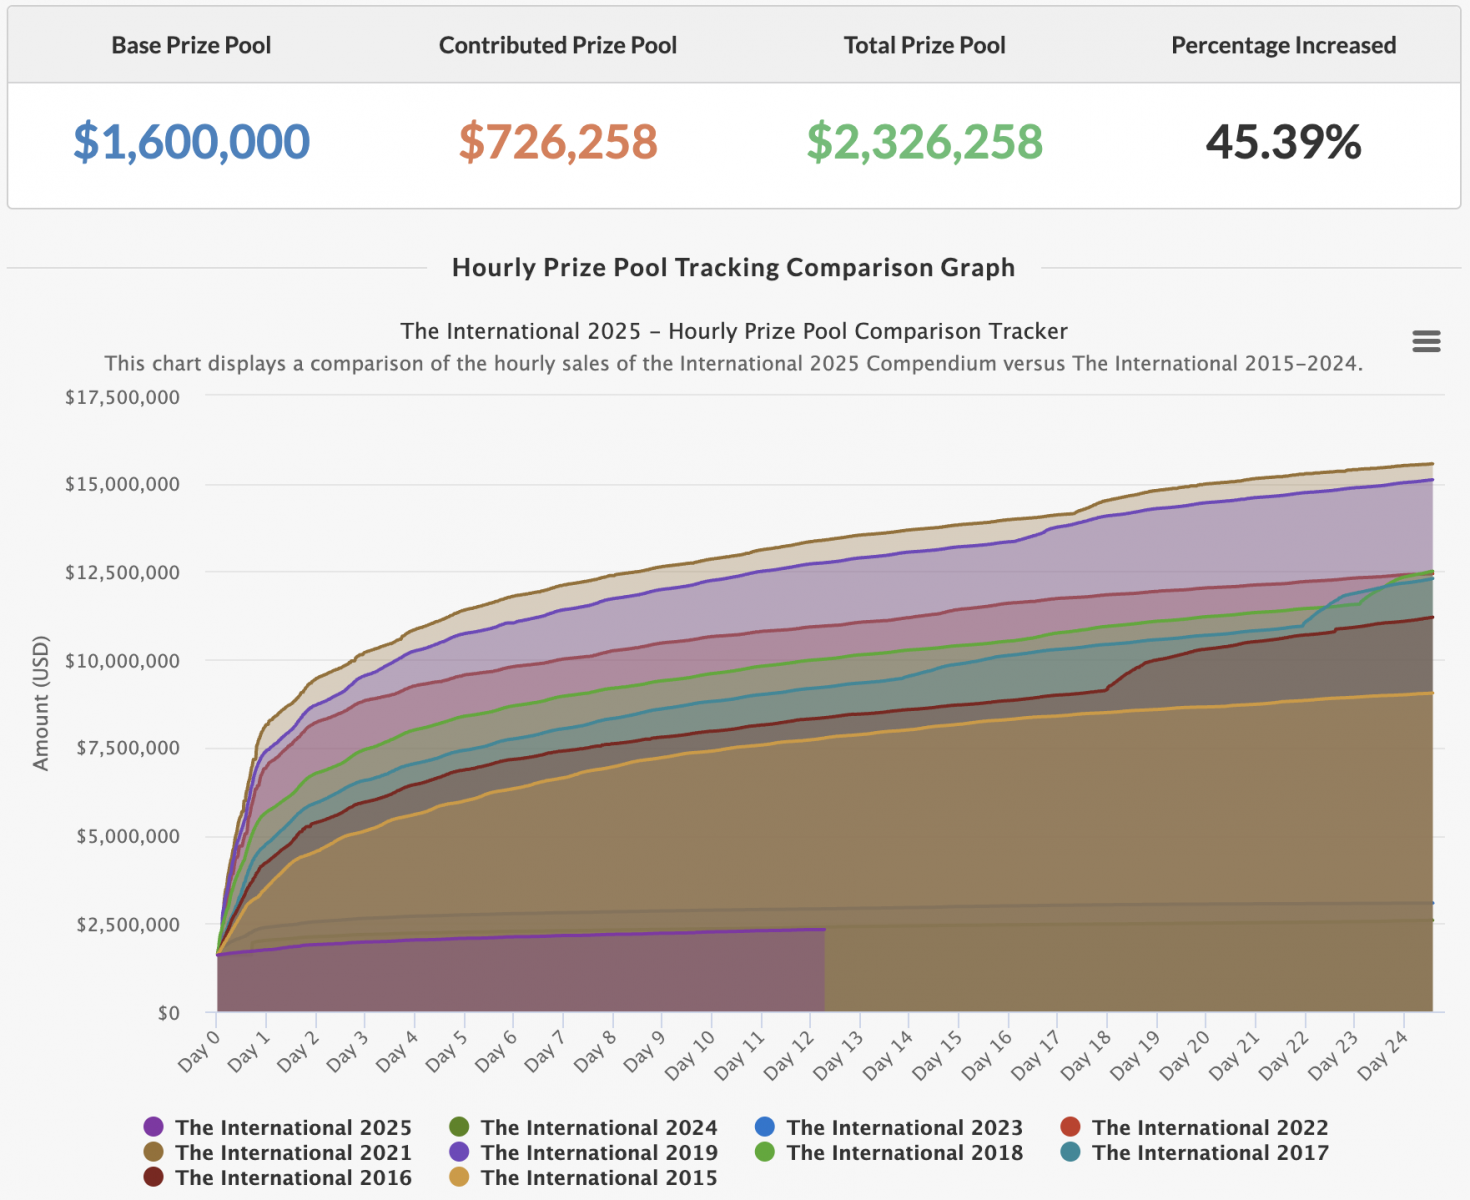Click the Amount (USD) axis title
1470x1200 pixels.
(x=41, y=703)
